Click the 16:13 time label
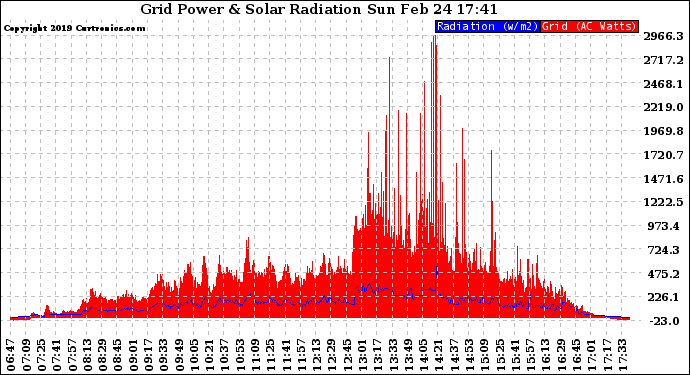Image resolution: width=690 pixels, height=375 pixels. click(546, 355)
